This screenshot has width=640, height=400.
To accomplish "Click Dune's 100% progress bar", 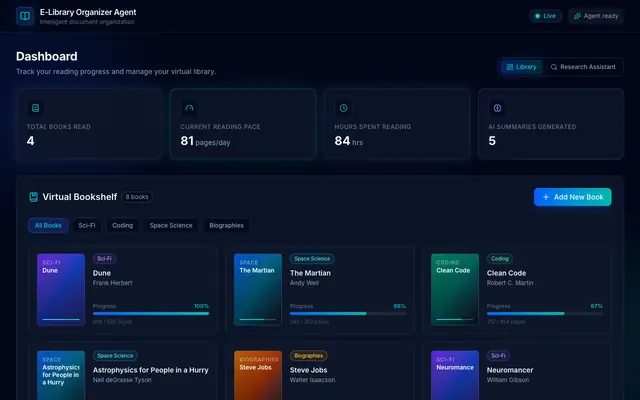I will click(x=151, y=313).
